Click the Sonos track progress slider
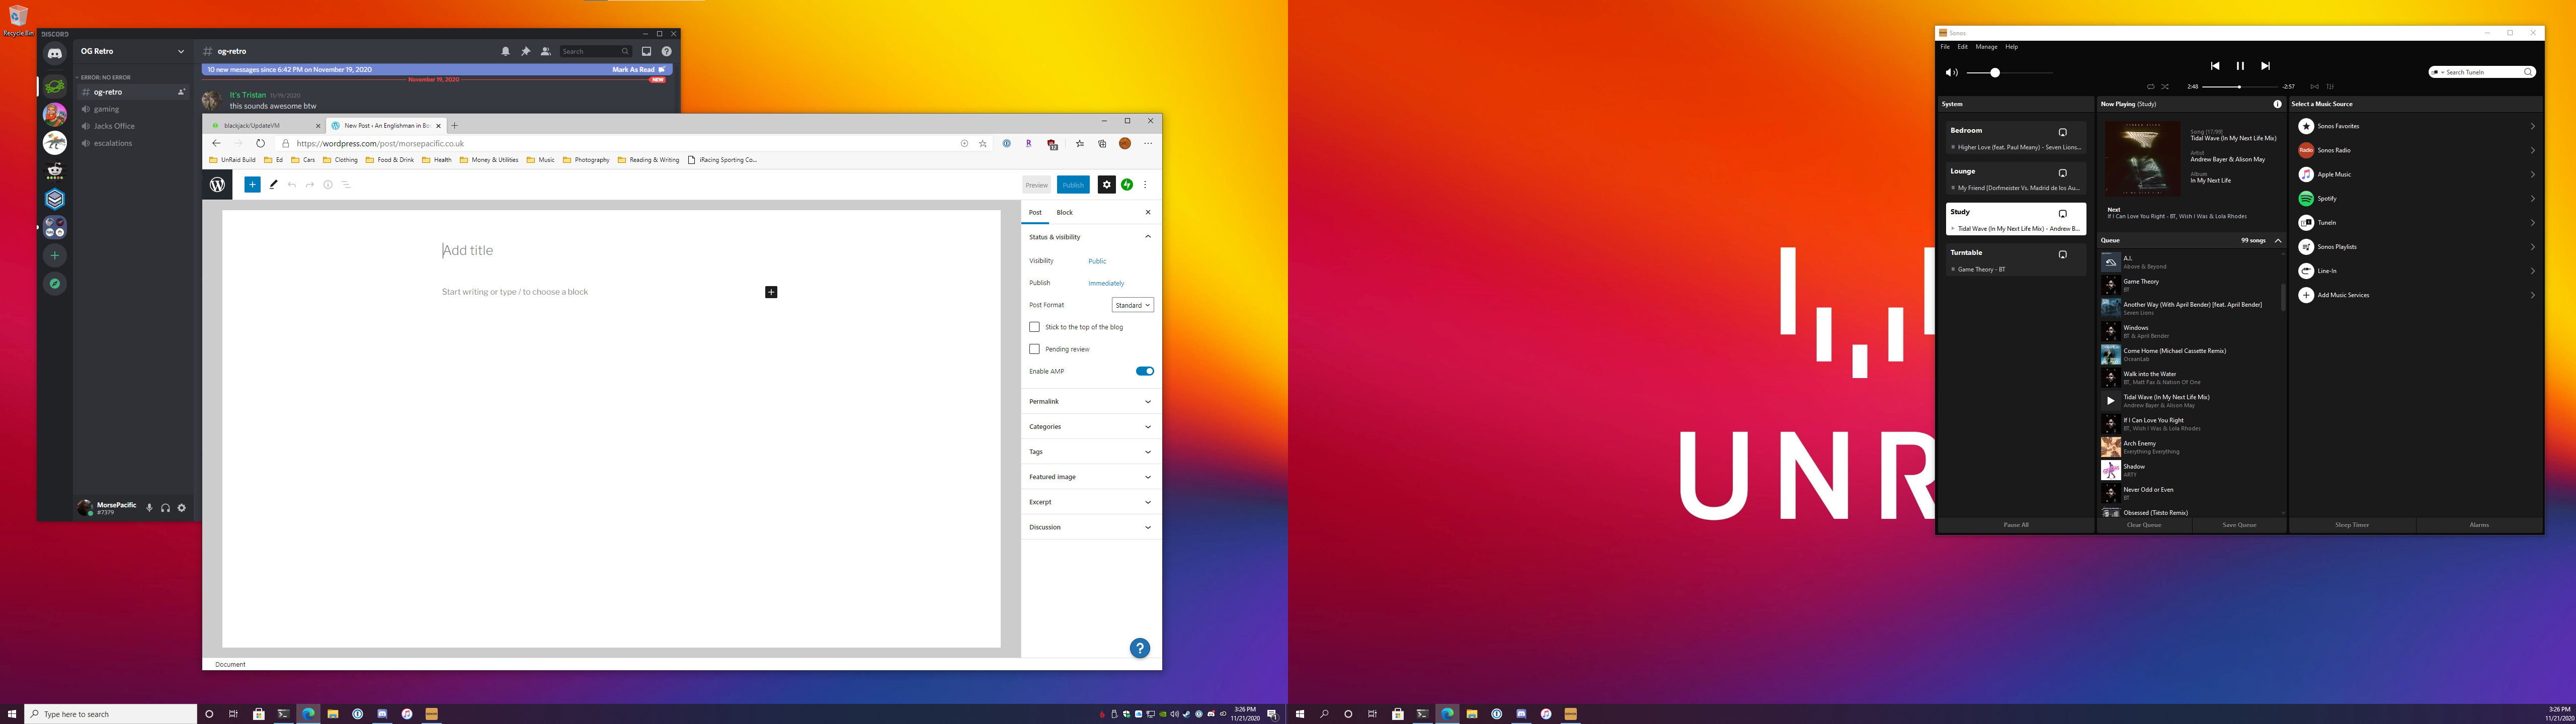Viewport: 2576px width, 724px height. 2239,87
